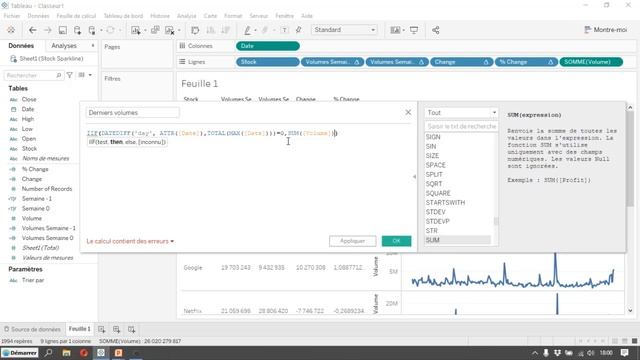Click the Date pill on Colonnes

(268, 46)
